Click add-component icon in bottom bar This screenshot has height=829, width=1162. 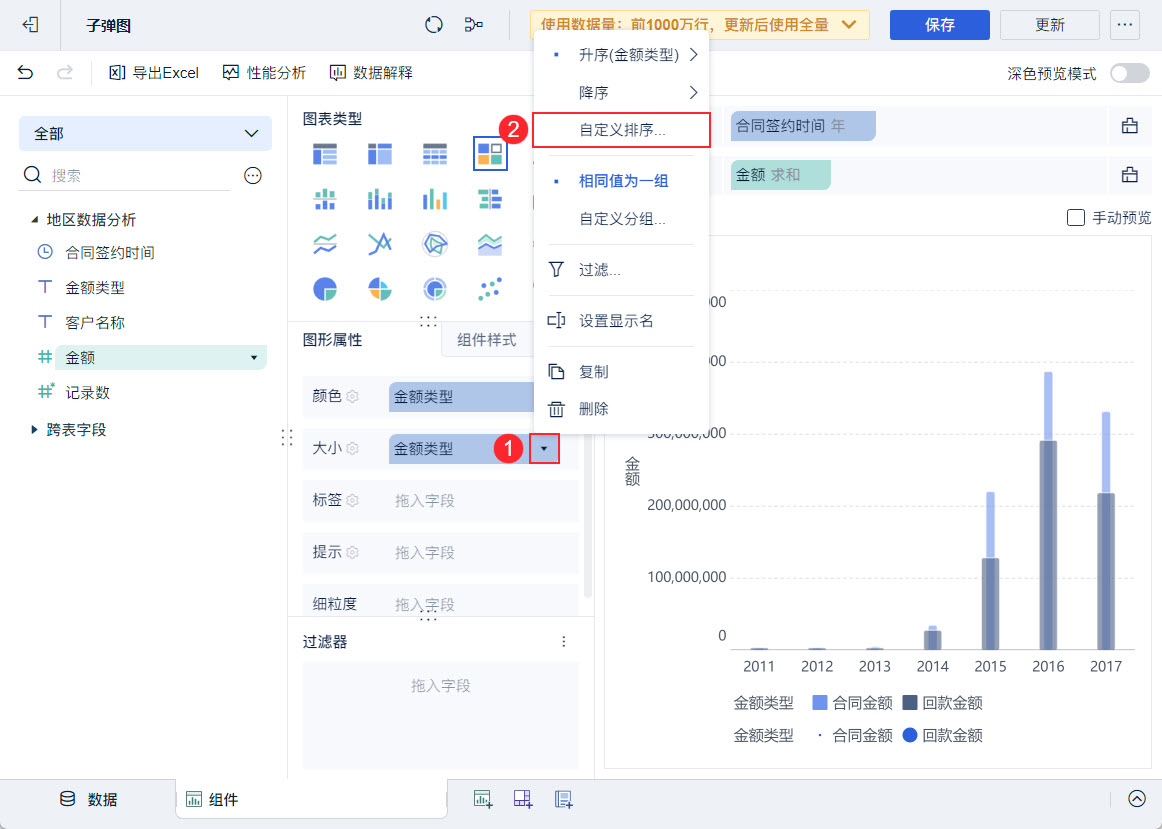tap(483, 799)
